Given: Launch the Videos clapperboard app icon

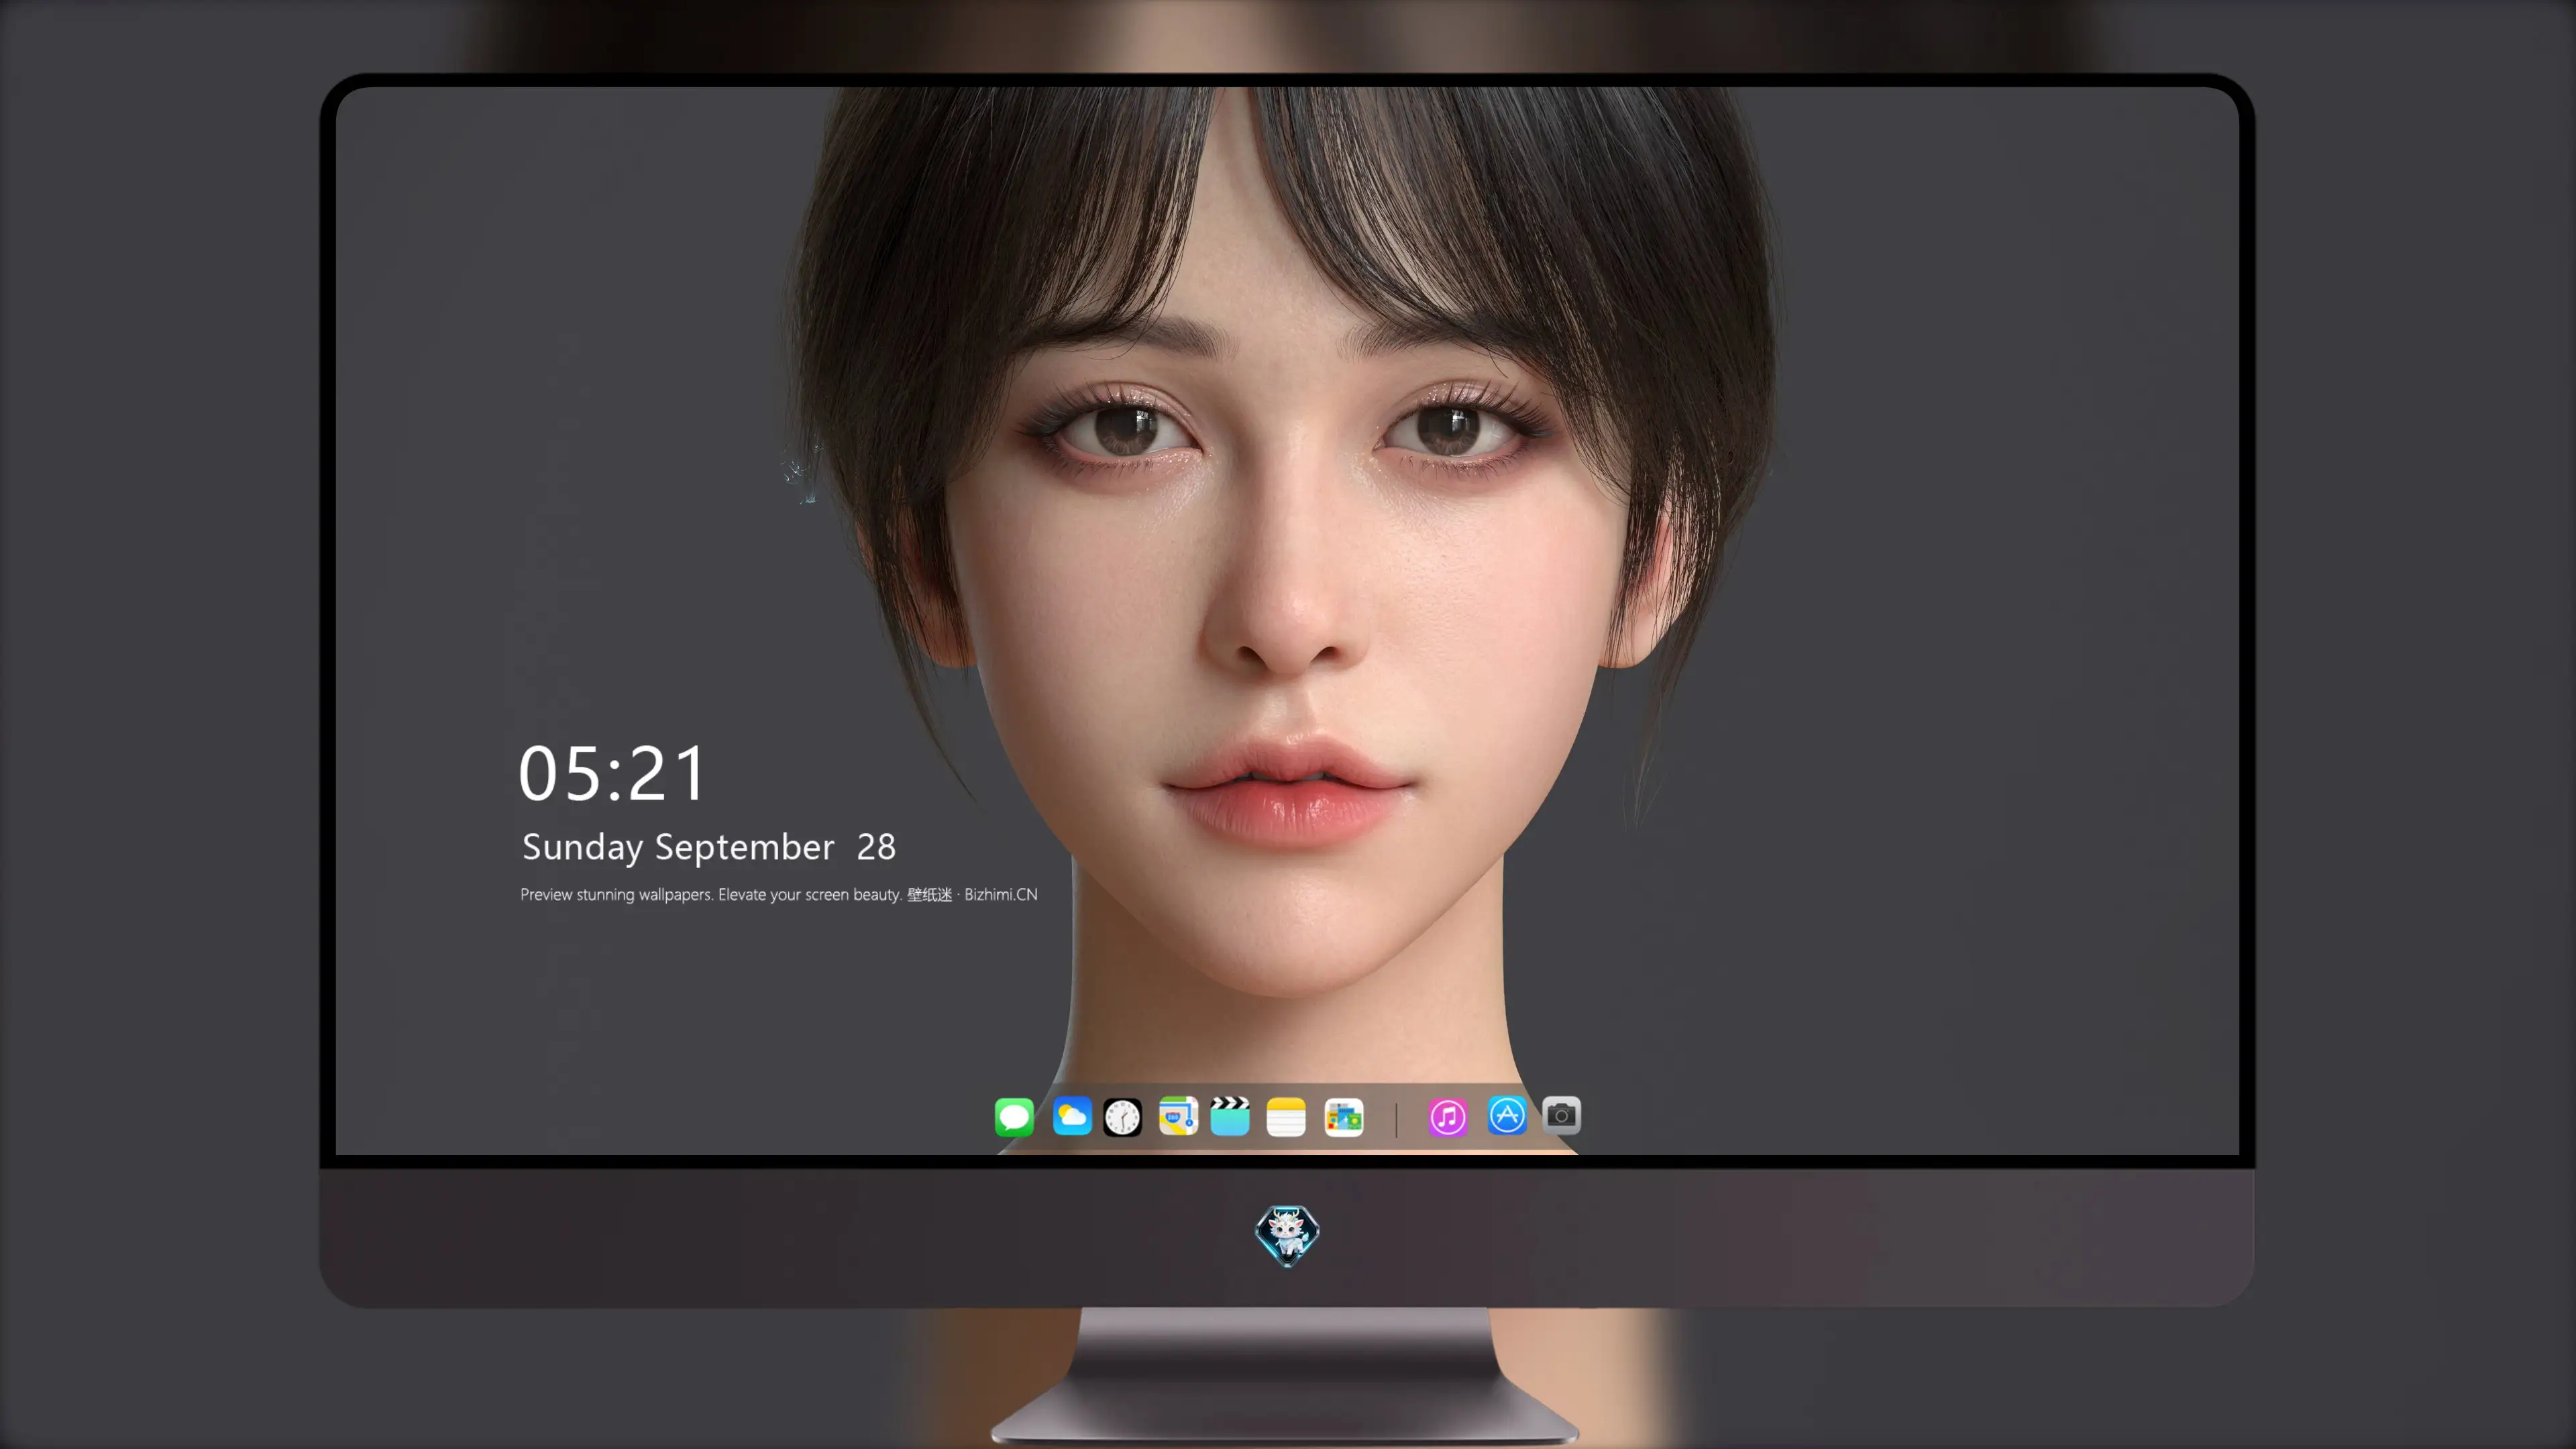Looking at the screenshot, I should (x=1230, y=1116).
